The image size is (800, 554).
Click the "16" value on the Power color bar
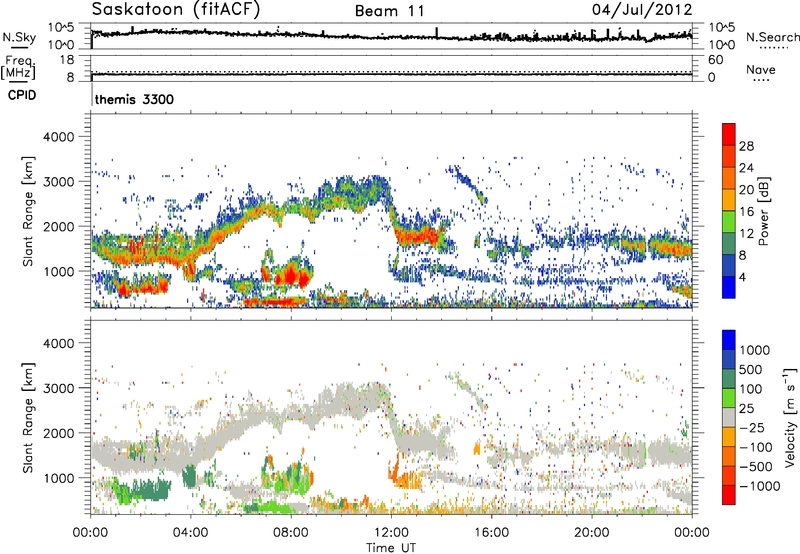point(746,212)
